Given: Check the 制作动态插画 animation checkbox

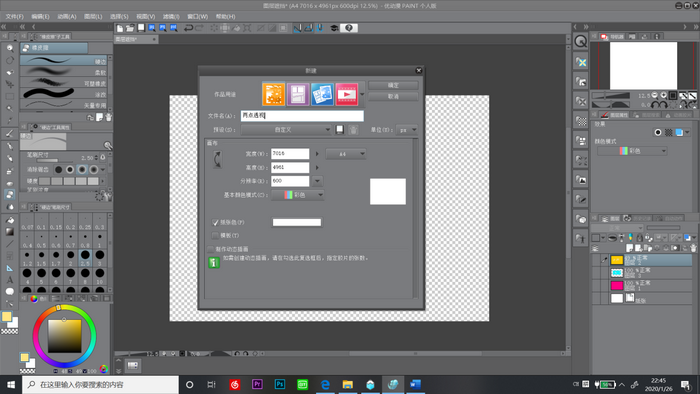Looking at the screenshot, I should [x=211, y=249].
